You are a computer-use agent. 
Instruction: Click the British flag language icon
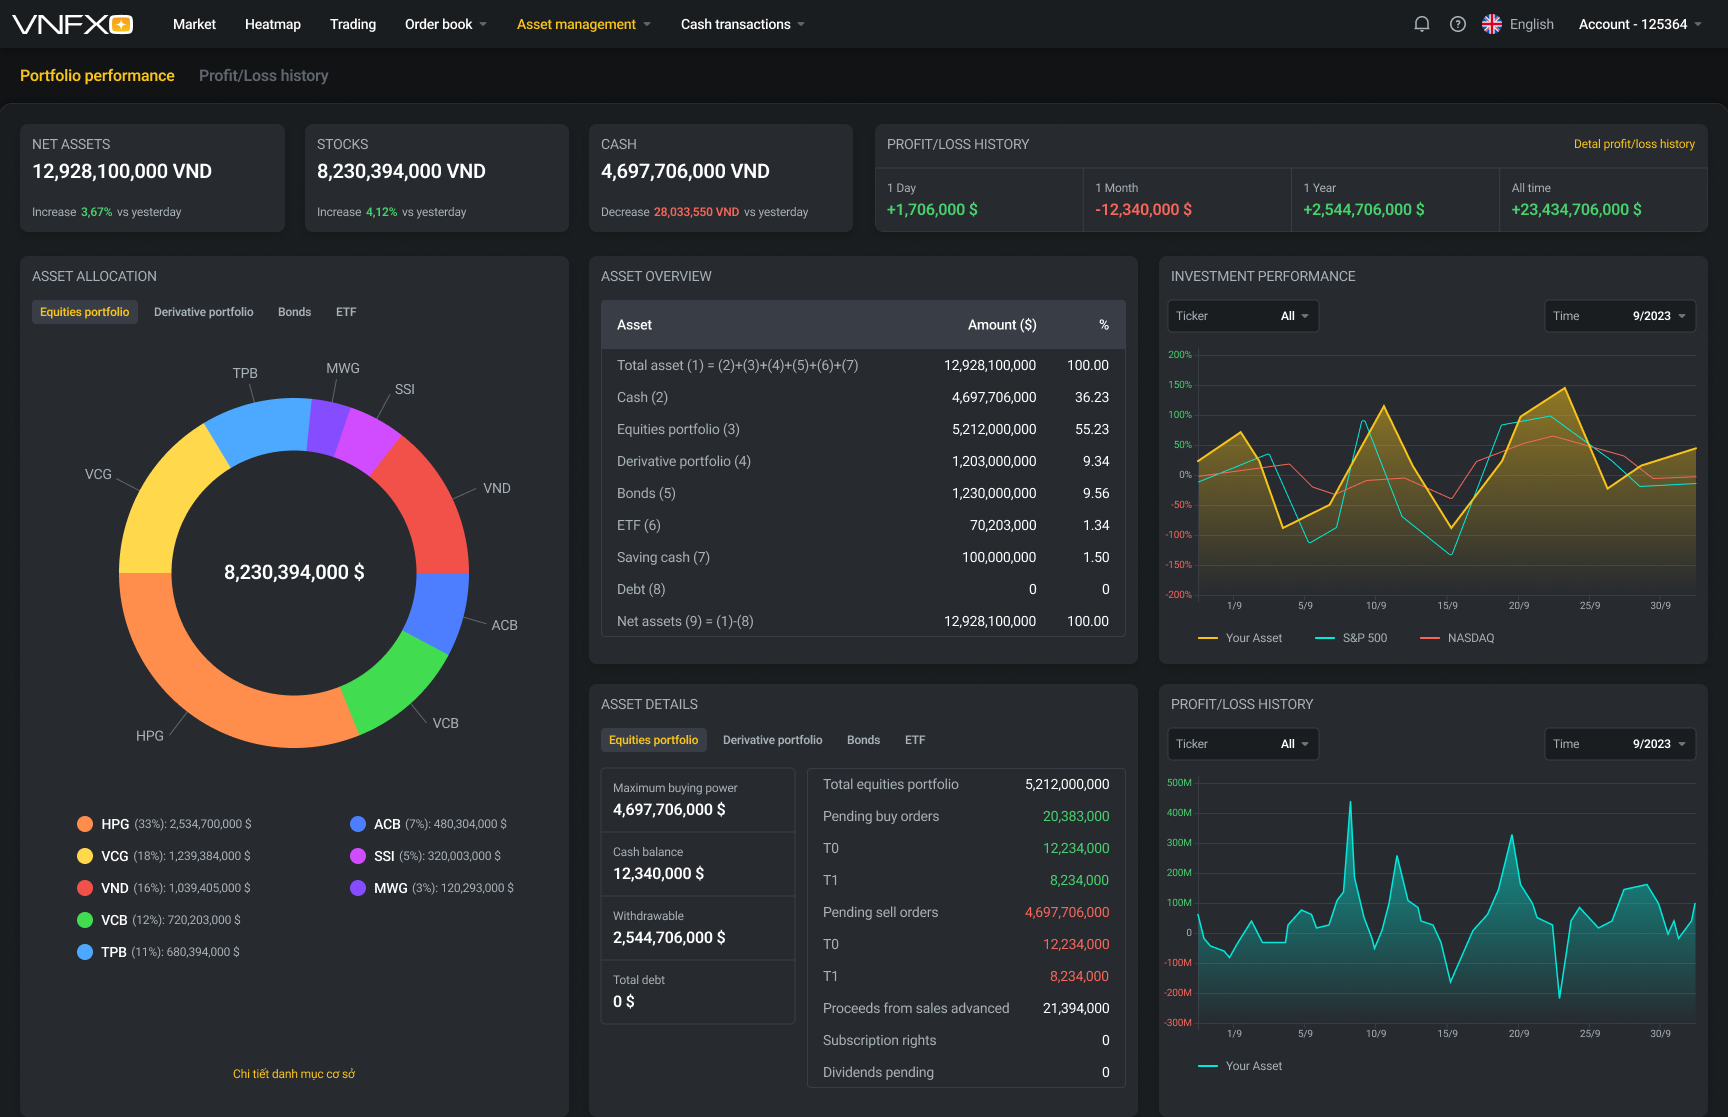pos(1492,23)
